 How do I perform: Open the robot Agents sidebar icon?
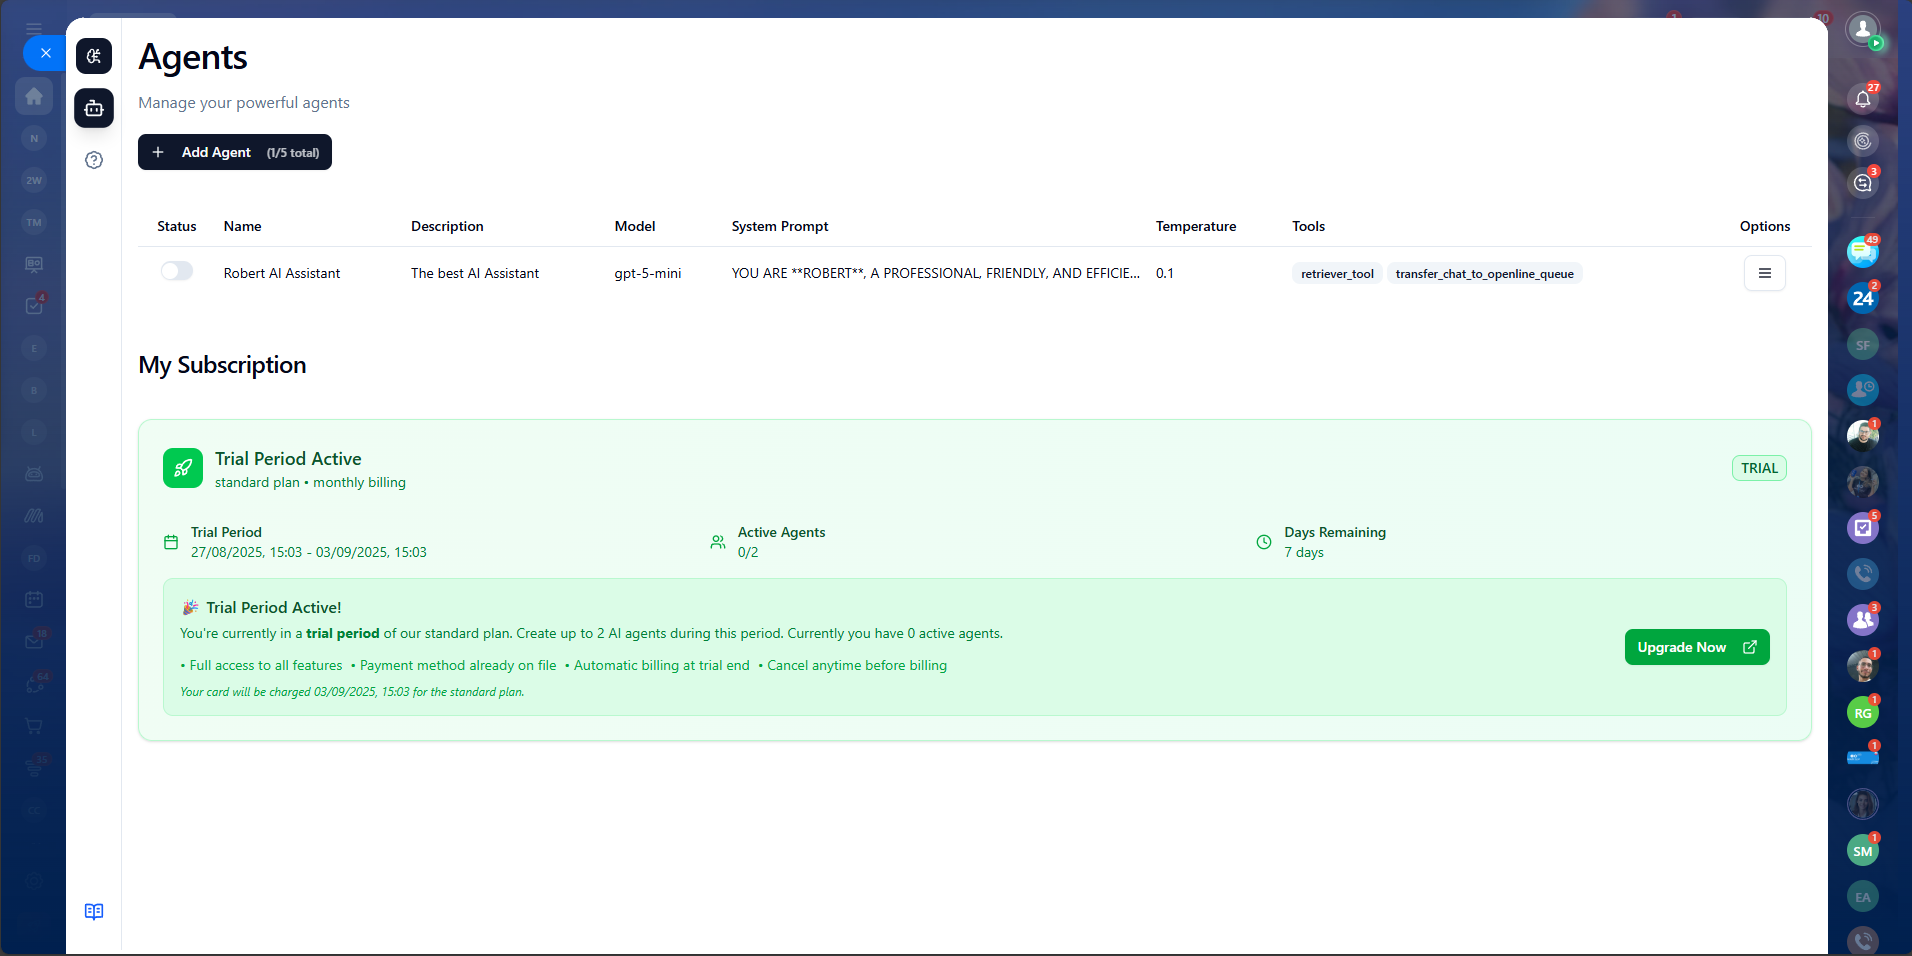point(94,108)
